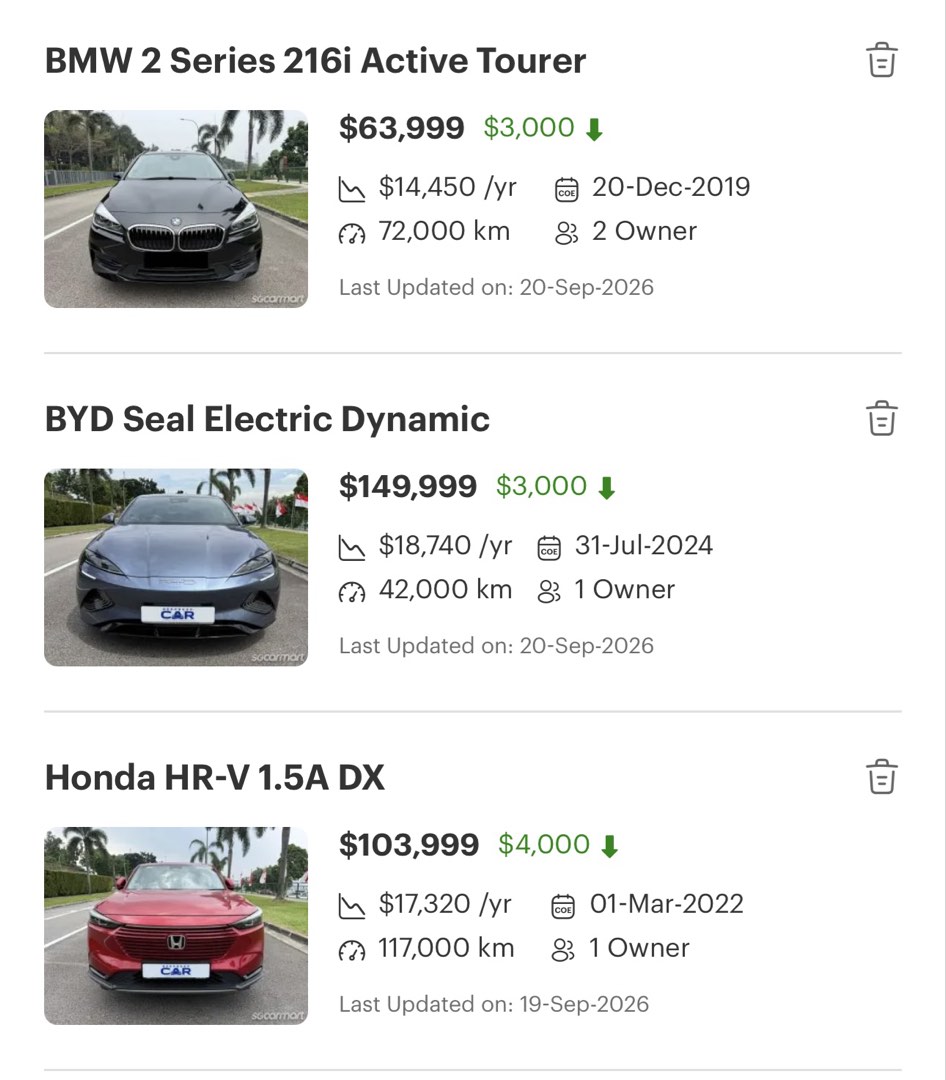
Task: Click depreciation icon next to $17,320 /yr
Action: (351, 906)
